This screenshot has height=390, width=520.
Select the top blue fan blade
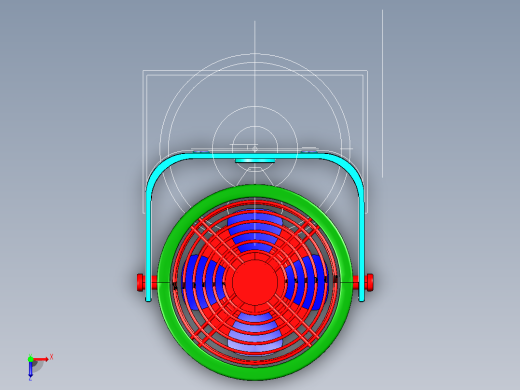pyautogui.click(x=255, y=231)
